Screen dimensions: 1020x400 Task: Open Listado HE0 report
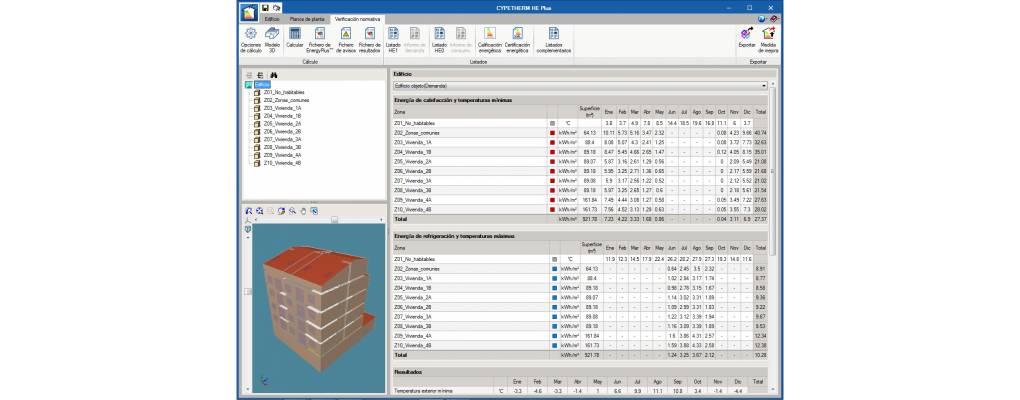[x=440, y=40]
